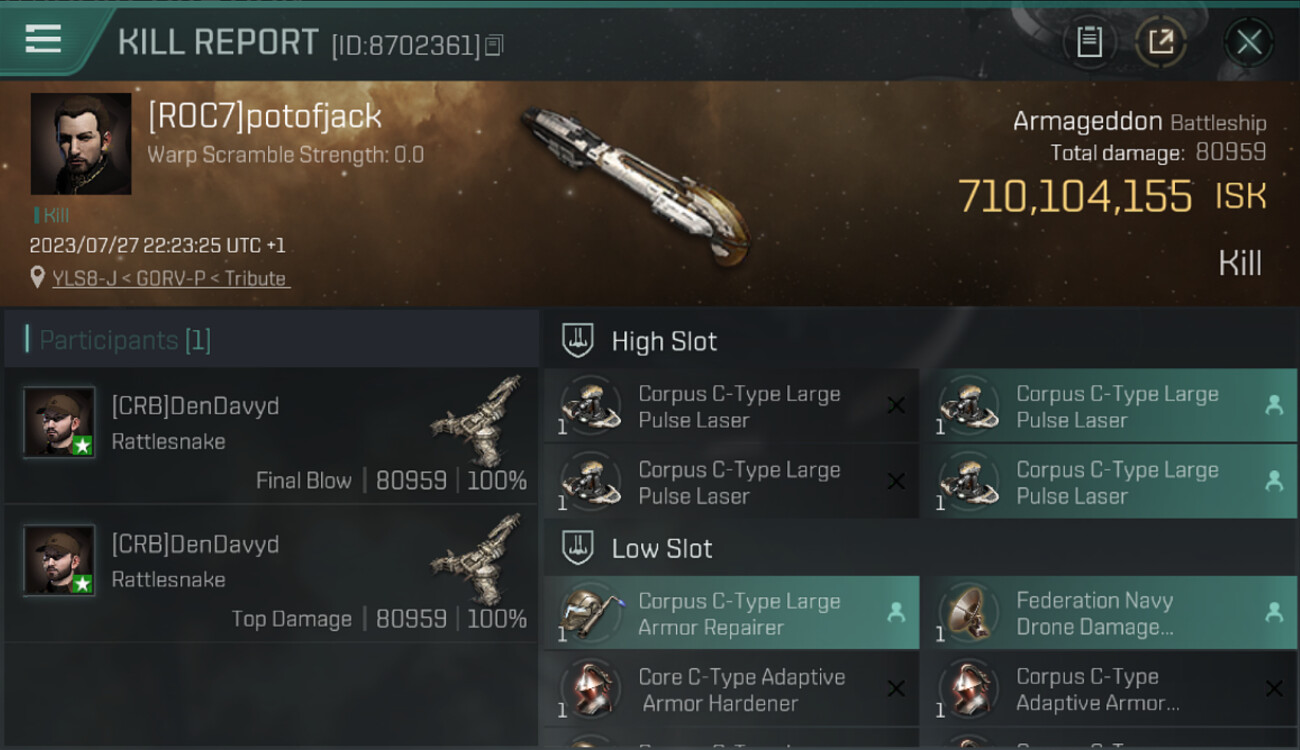
Task: Click the High Slot section icon
Action: tap(578, 340)
